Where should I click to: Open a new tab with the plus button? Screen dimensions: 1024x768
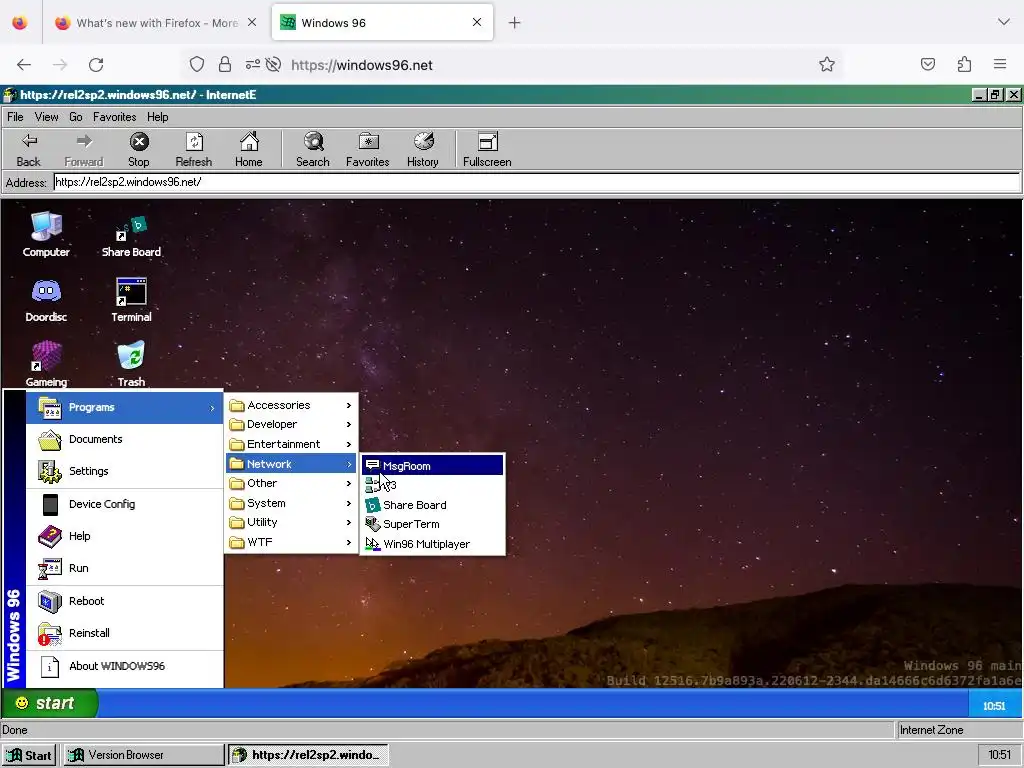pyautogui.click(x=515, y=23)
